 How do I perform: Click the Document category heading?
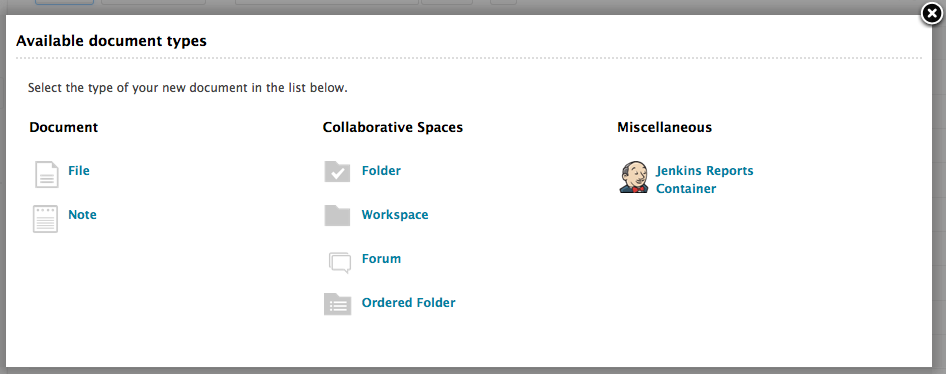pos(63,127)
